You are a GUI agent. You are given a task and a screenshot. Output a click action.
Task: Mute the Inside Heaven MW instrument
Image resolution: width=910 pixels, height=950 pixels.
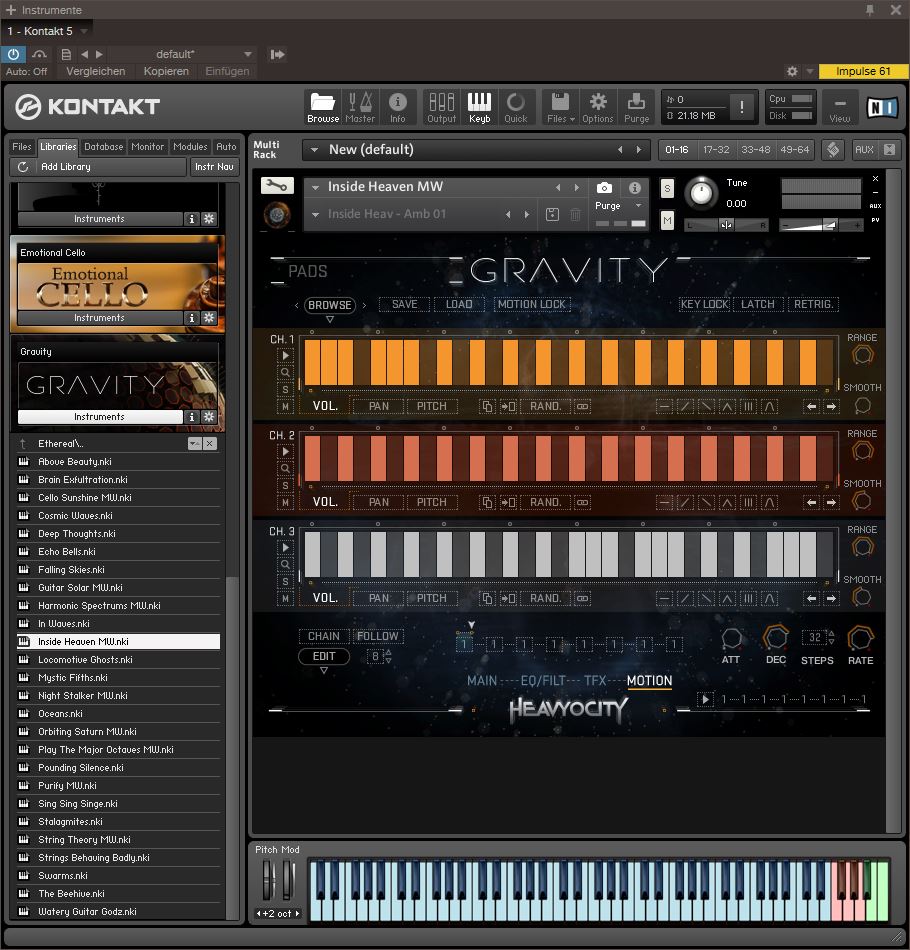667,221
